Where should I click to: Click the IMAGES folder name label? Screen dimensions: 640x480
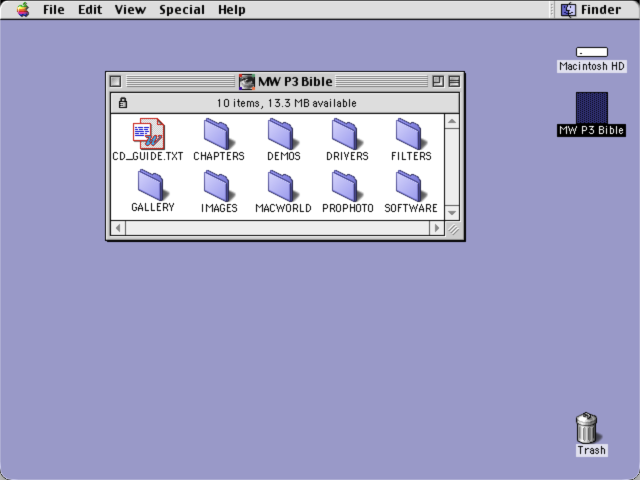[219, 208]
